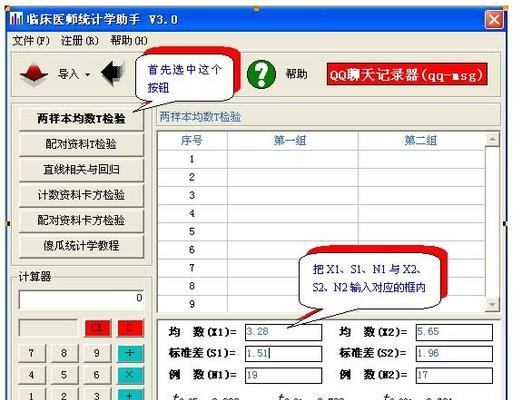Click the 例数(N2) input field
The width and height of the screenshot is (522, 400).
pyautogui.click(x=454, y=375)
